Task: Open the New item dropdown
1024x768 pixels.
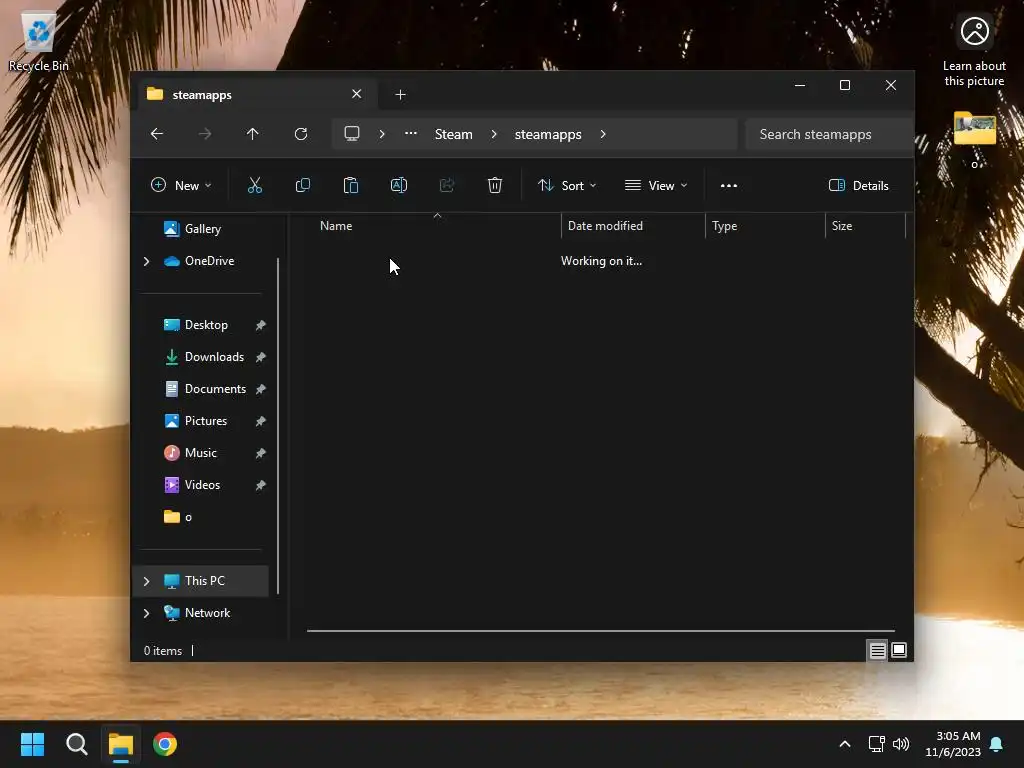Action: tap(181, 185)
